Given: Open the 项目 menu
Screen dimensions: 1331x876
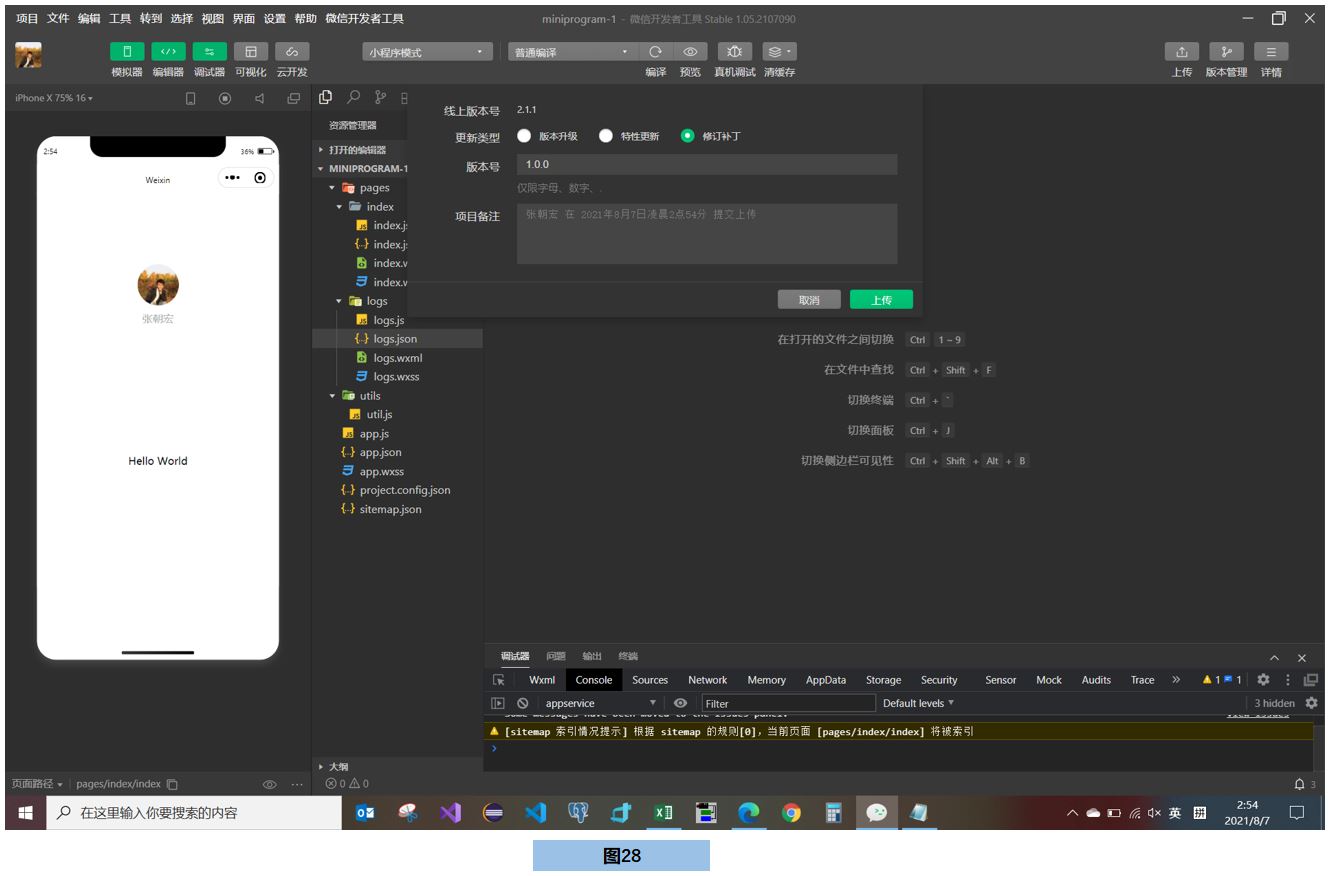Looking at the screenshot, I should [27, 19].
